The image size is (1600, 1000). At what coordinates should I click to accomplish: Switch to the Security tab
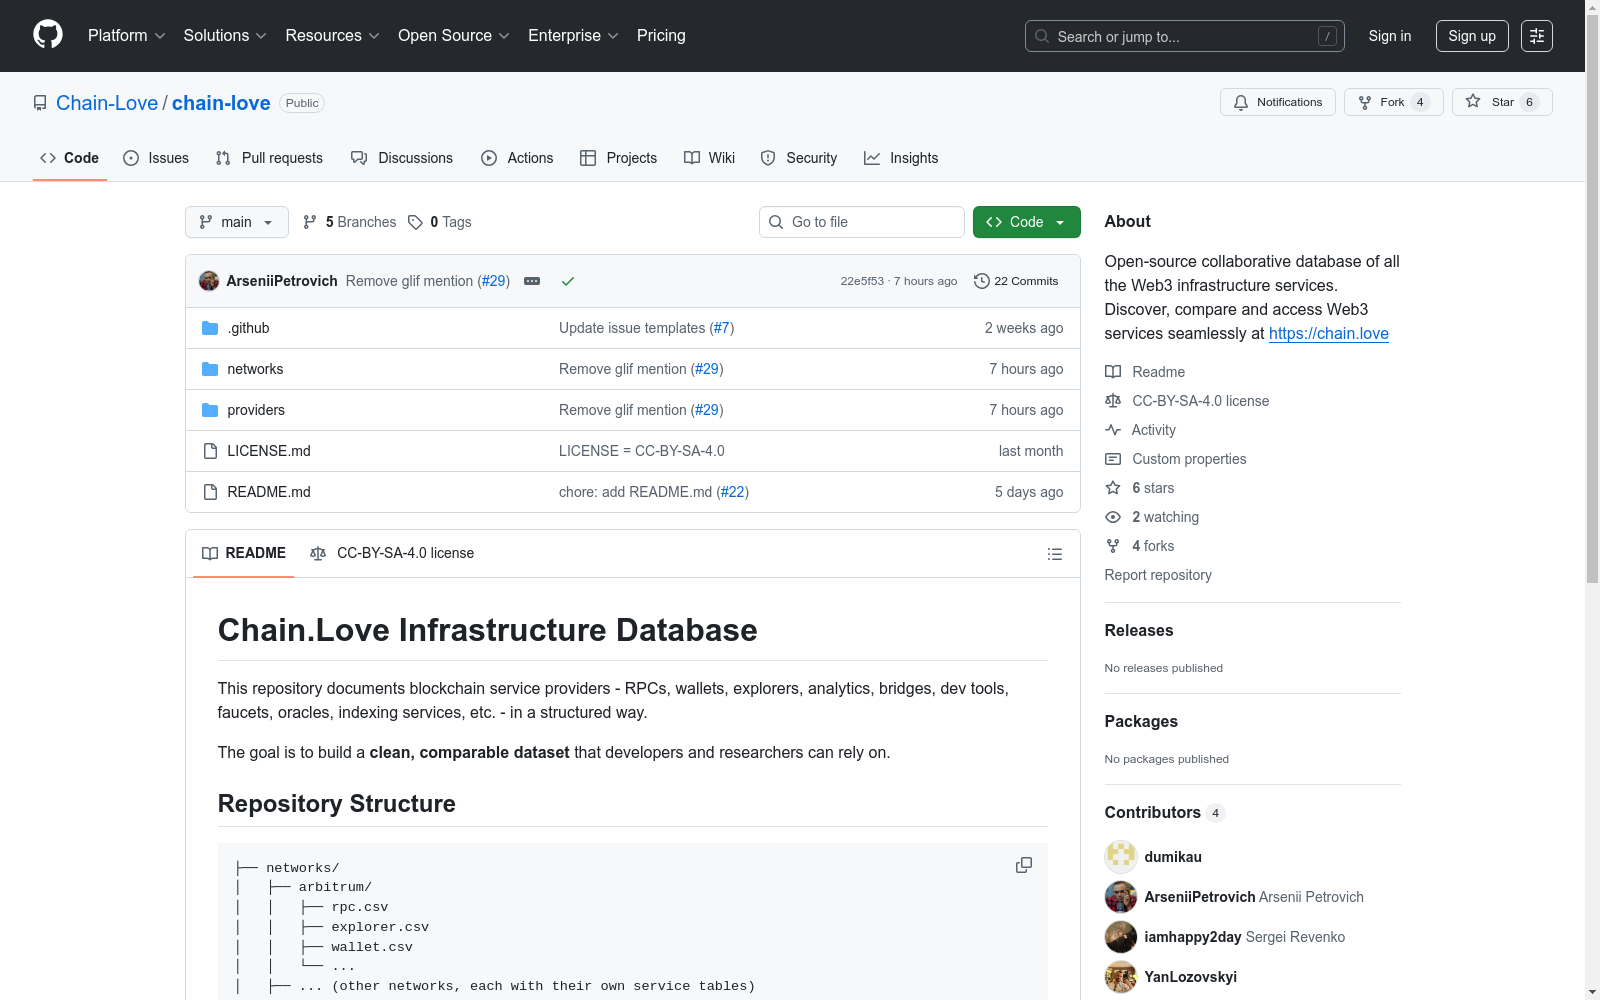click(799, 158)
